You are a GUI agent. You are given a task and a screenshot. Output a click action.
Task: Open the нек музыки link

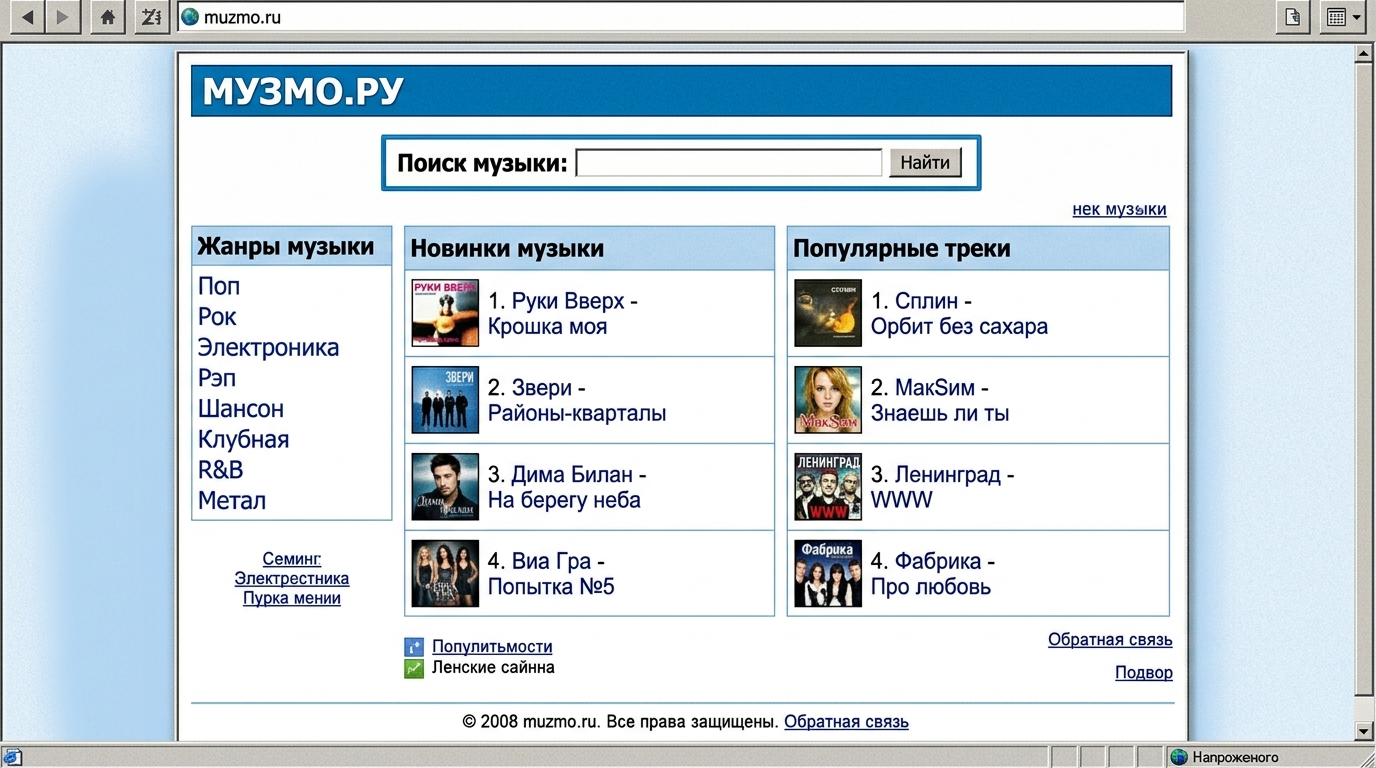[x=1119, y=209]
